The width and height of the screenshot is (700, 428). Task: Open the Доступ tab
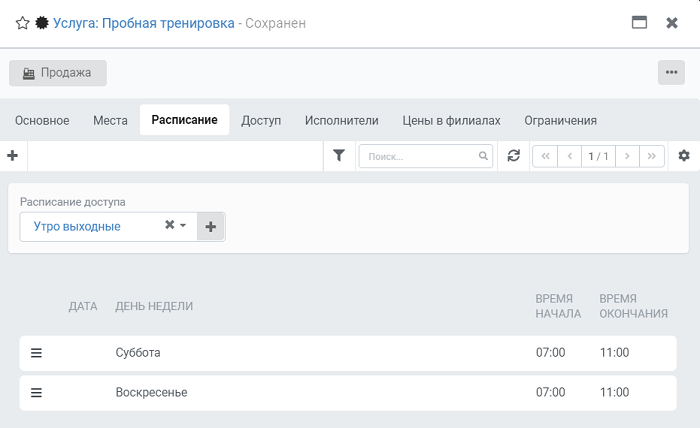[x=261, y=121]
